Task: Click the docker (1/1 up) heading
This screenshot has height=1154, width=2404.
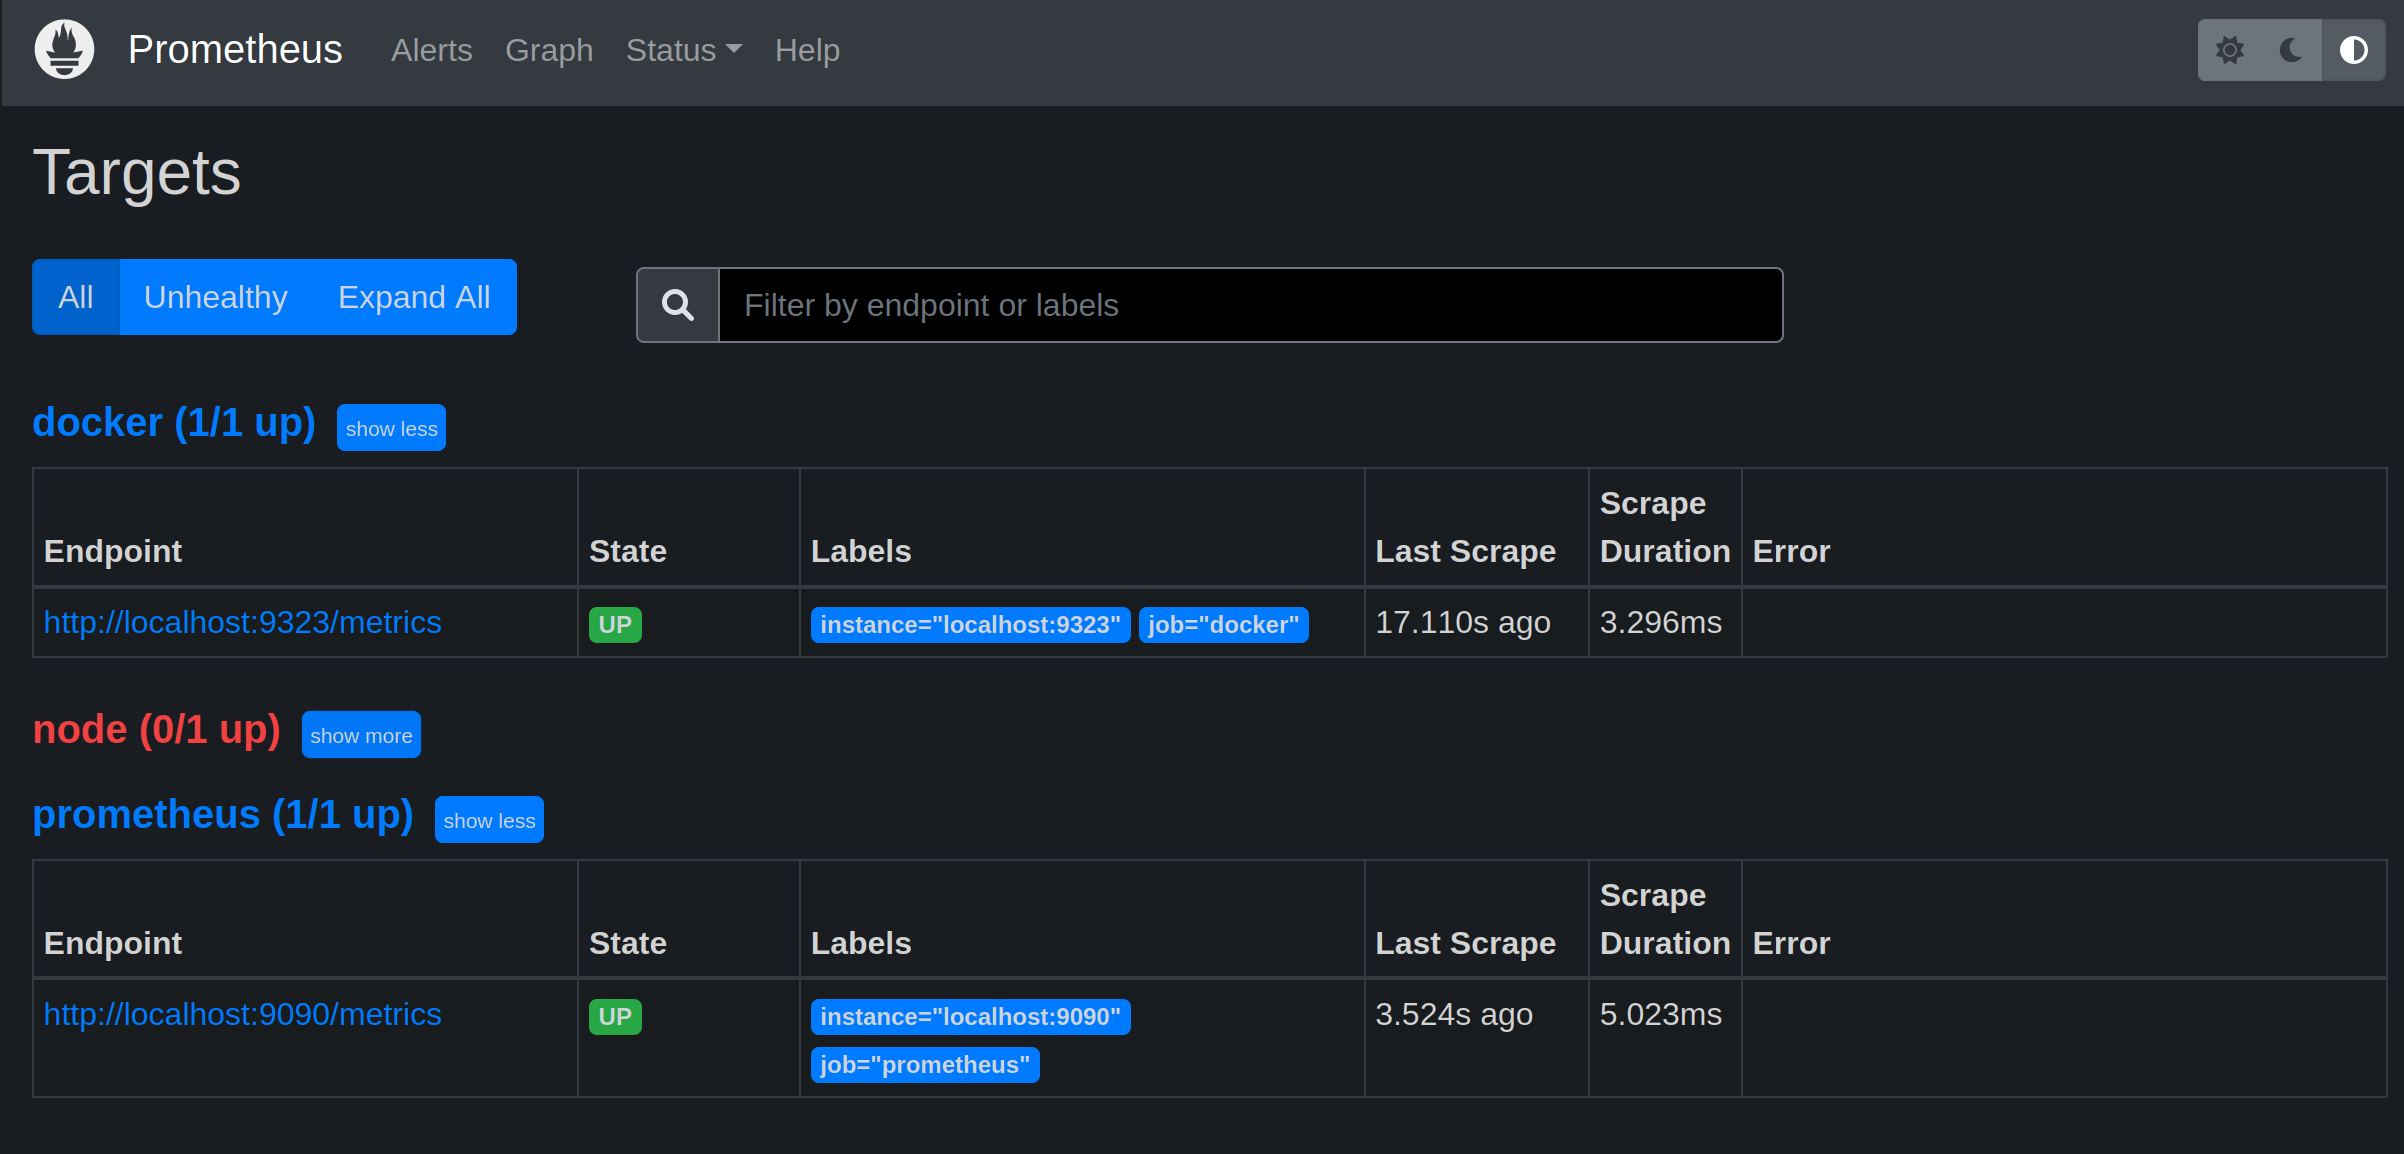Action: pos(173,422)
